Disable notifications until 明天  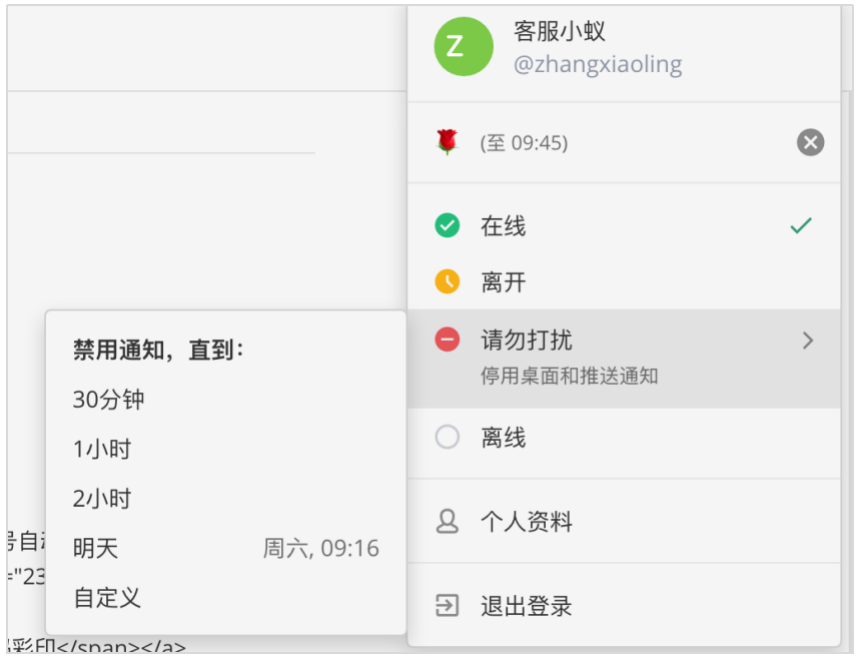click(x=96, y=548)
